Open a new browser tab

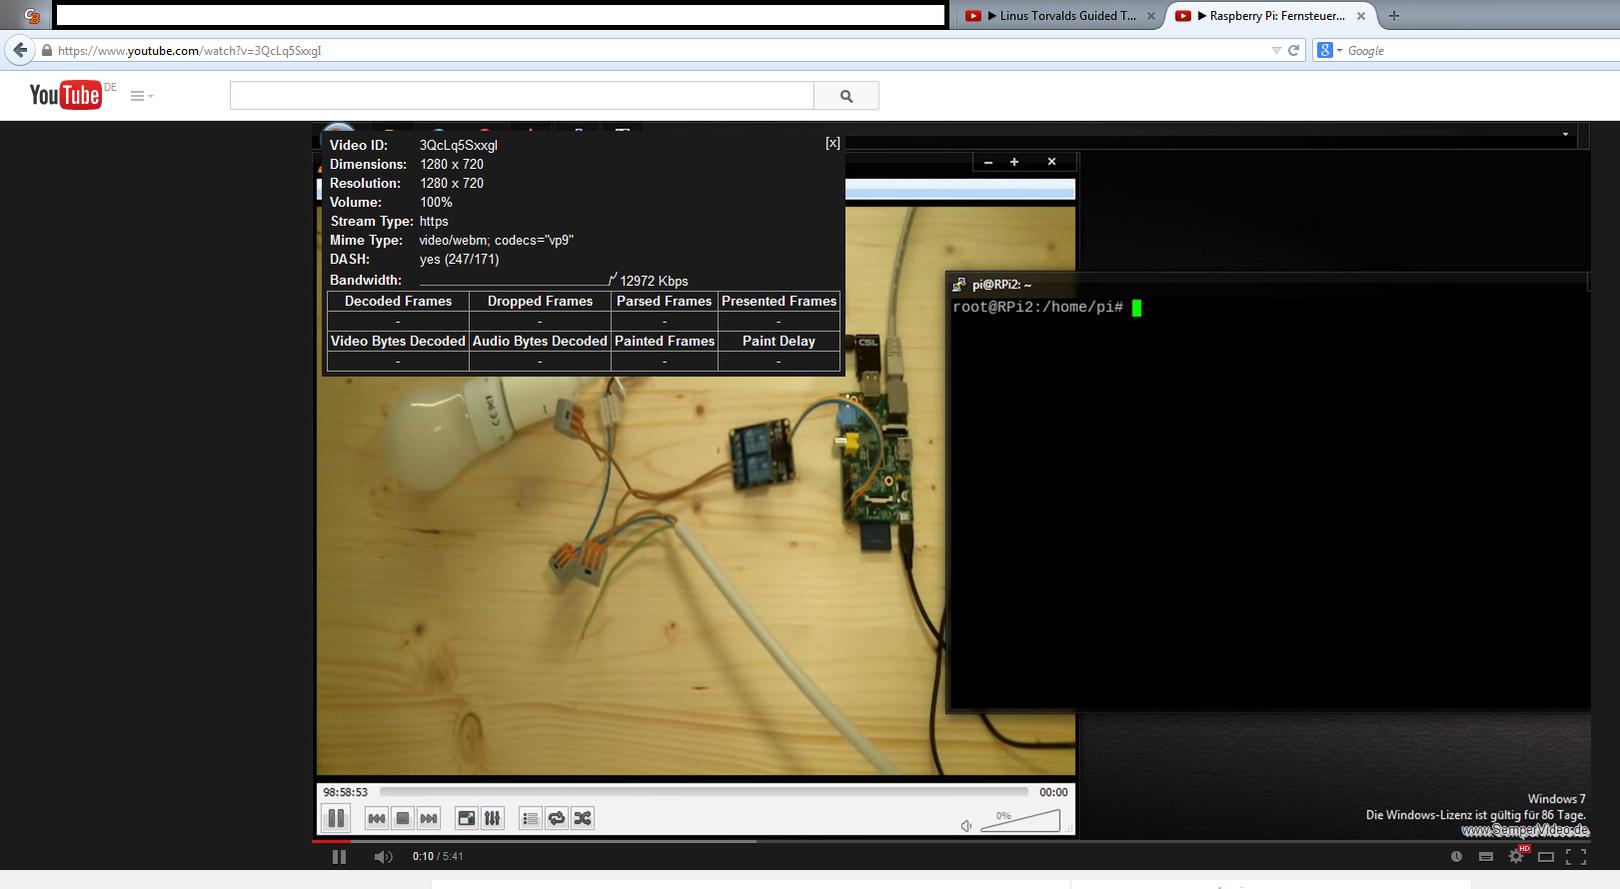point(1394,16)
